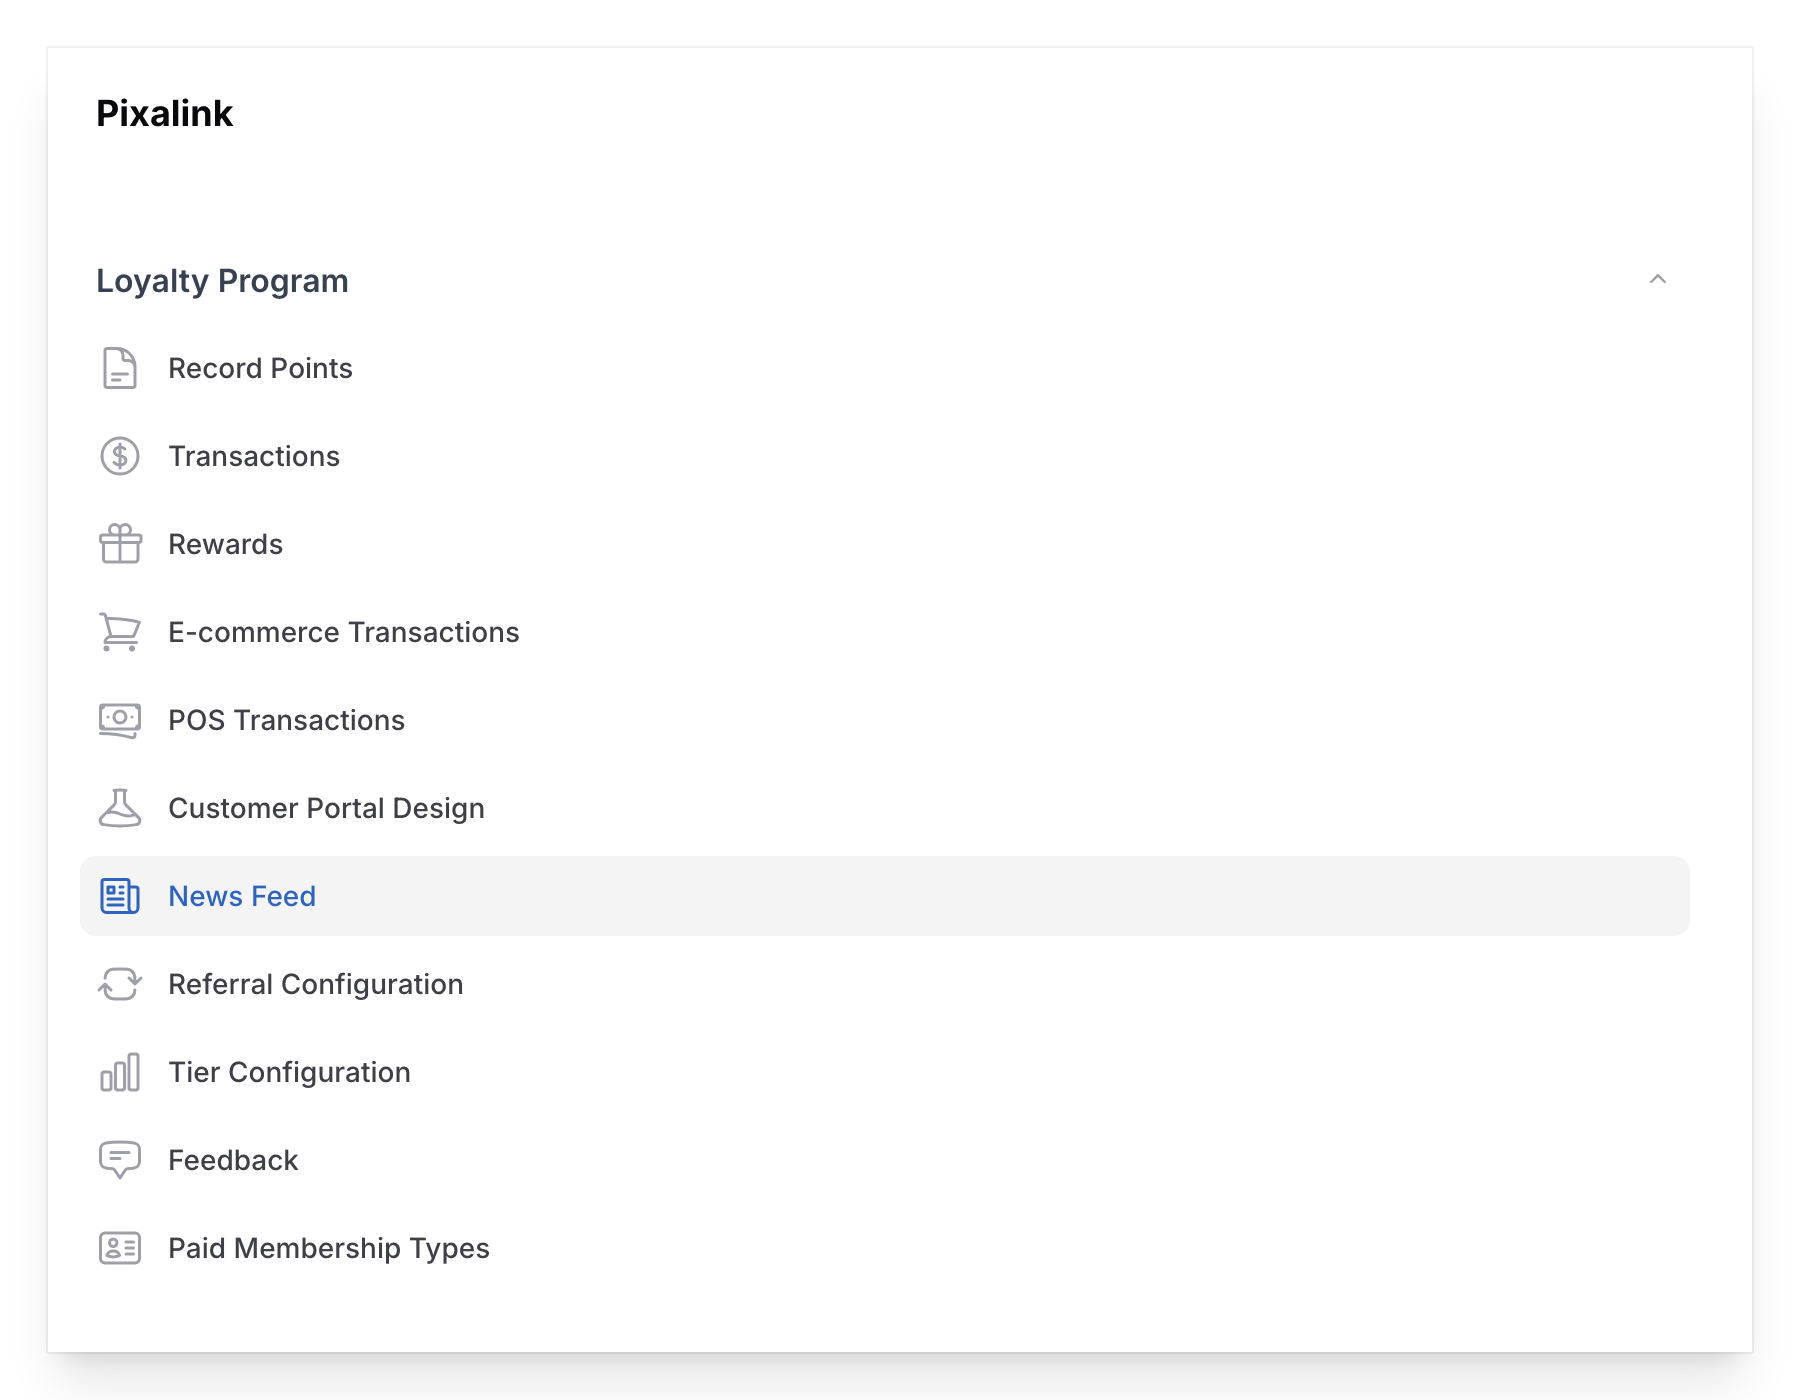Open Referral Configuration settings
Viewport: 1800px width, 1400px height.
tap(316, 984)
